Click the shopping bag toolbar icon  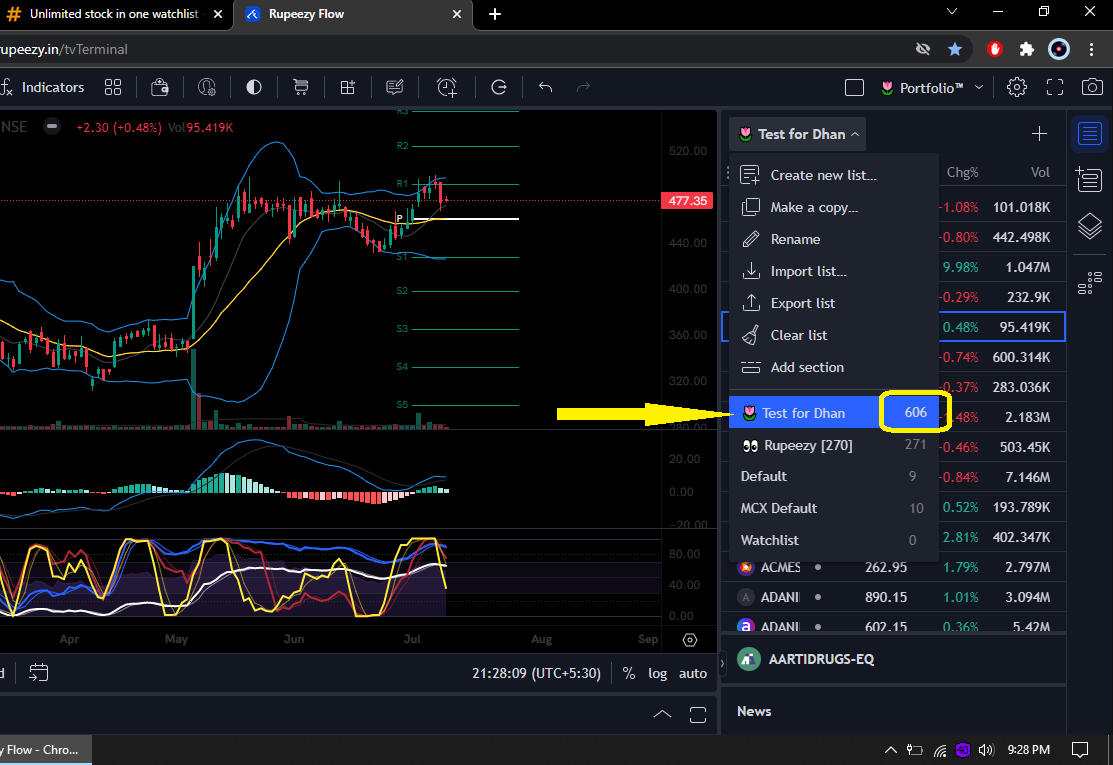[x=160, y=87]
